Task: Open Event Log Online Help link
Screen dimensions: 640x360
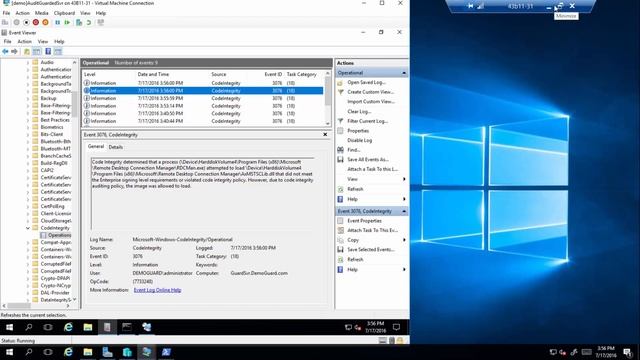Action: [x=157, y=290]
